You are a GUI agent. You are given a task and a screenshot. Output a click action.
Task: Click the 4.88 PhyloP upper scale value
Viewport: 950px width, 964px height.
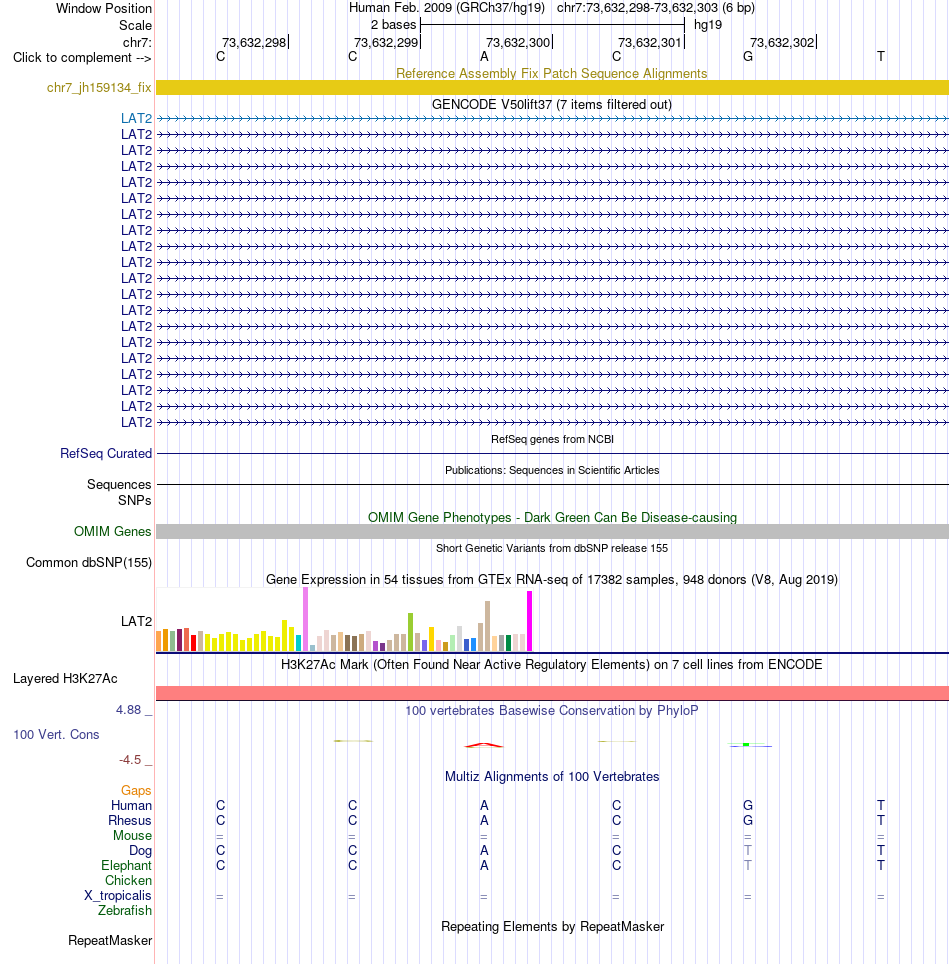point(129,709)
